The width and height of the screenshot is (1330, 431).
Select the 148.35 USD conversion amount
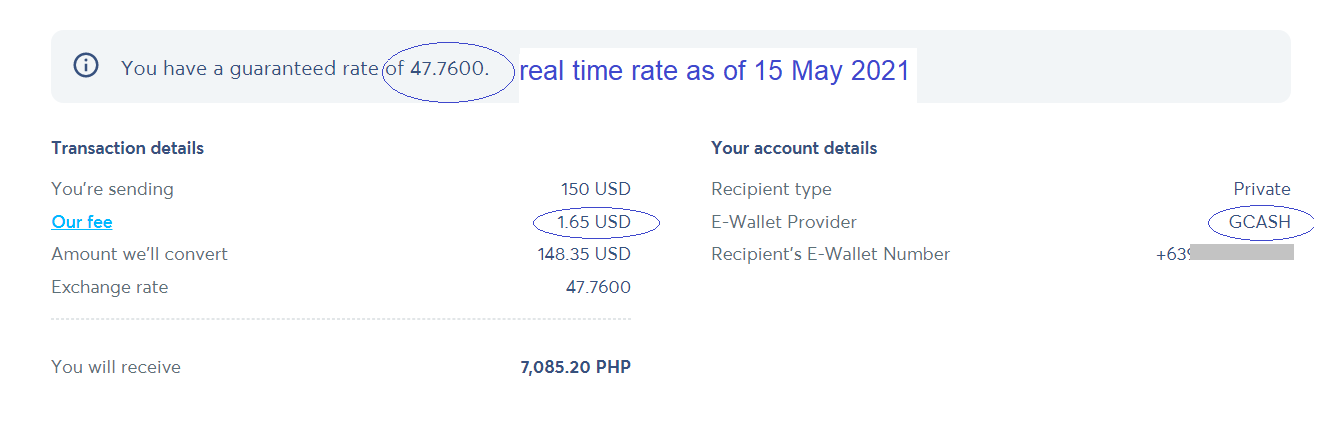[584, 254]
